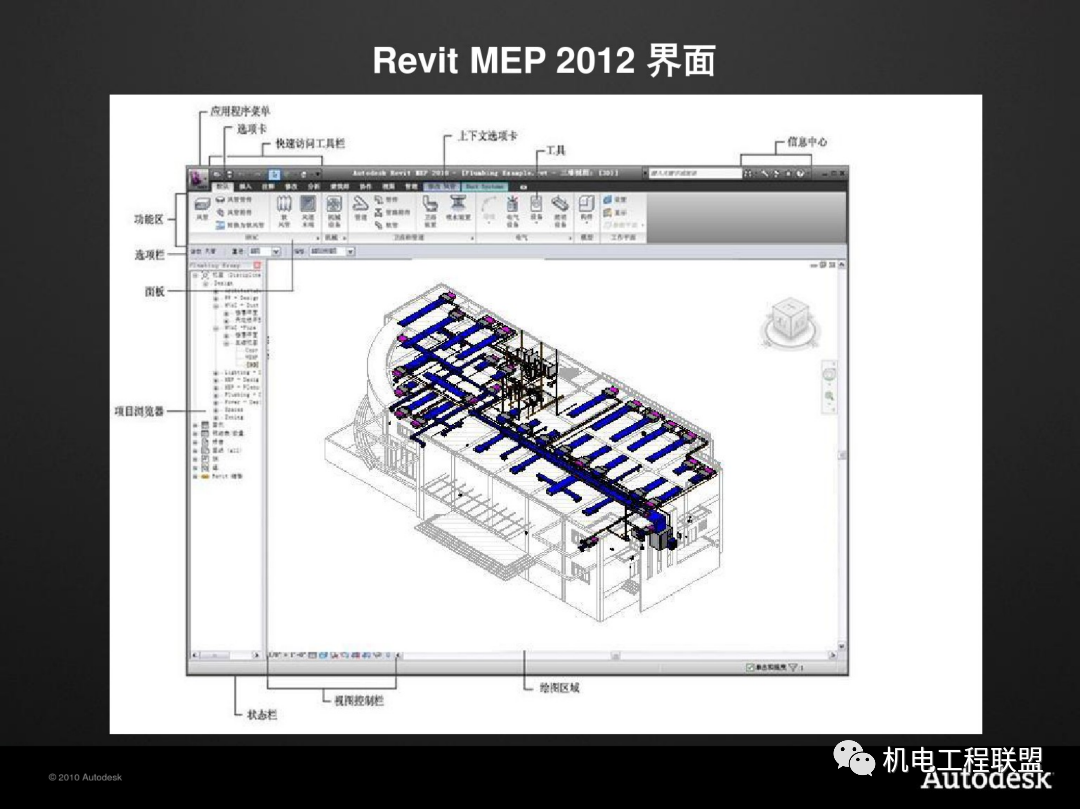Viewport: 1080px width, 809px height.
Task: Click the Open icon in quick access toolbar
Action: click(217, 175)
